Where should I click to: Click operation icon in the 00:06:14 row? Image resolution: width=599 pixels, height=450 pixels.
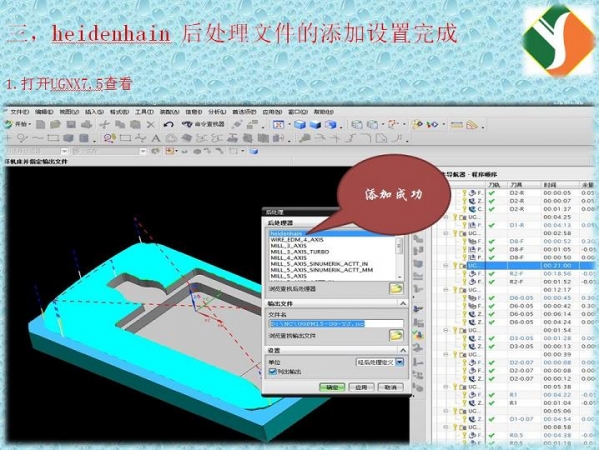473,314
